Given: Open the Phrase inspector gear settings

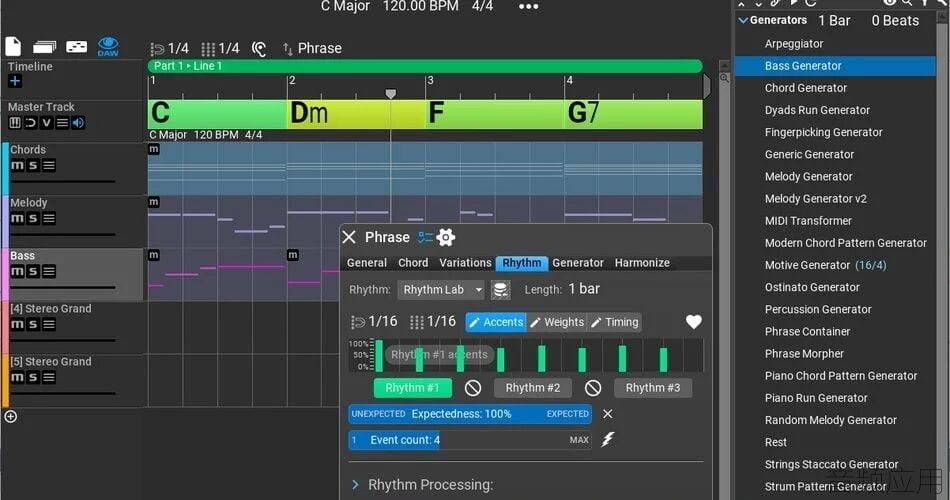Looking at the screenshot, I should coord(446,238).
